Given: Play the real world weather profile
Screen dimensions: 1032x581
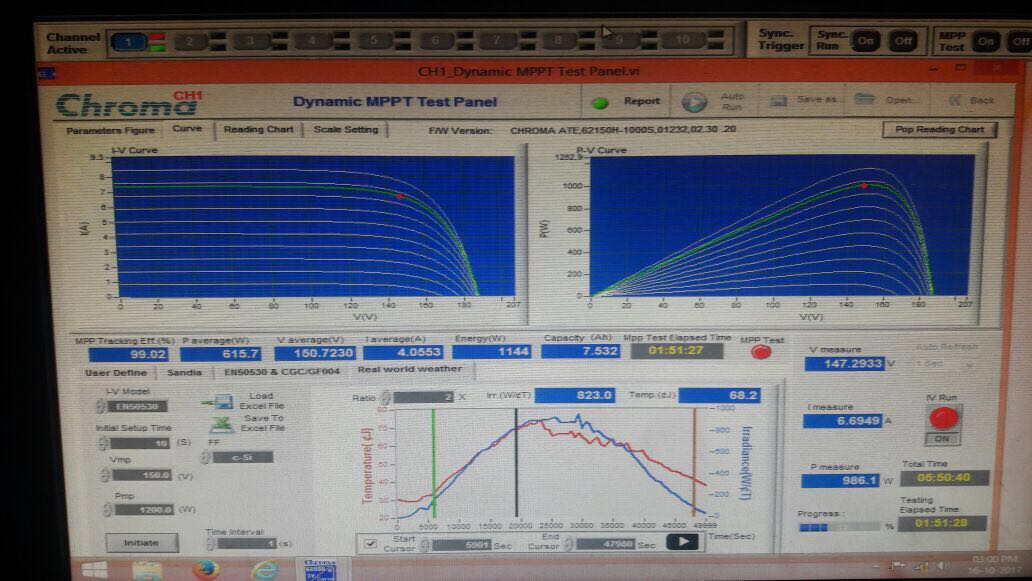Looking at the screenshot, I should click(683, 542).
